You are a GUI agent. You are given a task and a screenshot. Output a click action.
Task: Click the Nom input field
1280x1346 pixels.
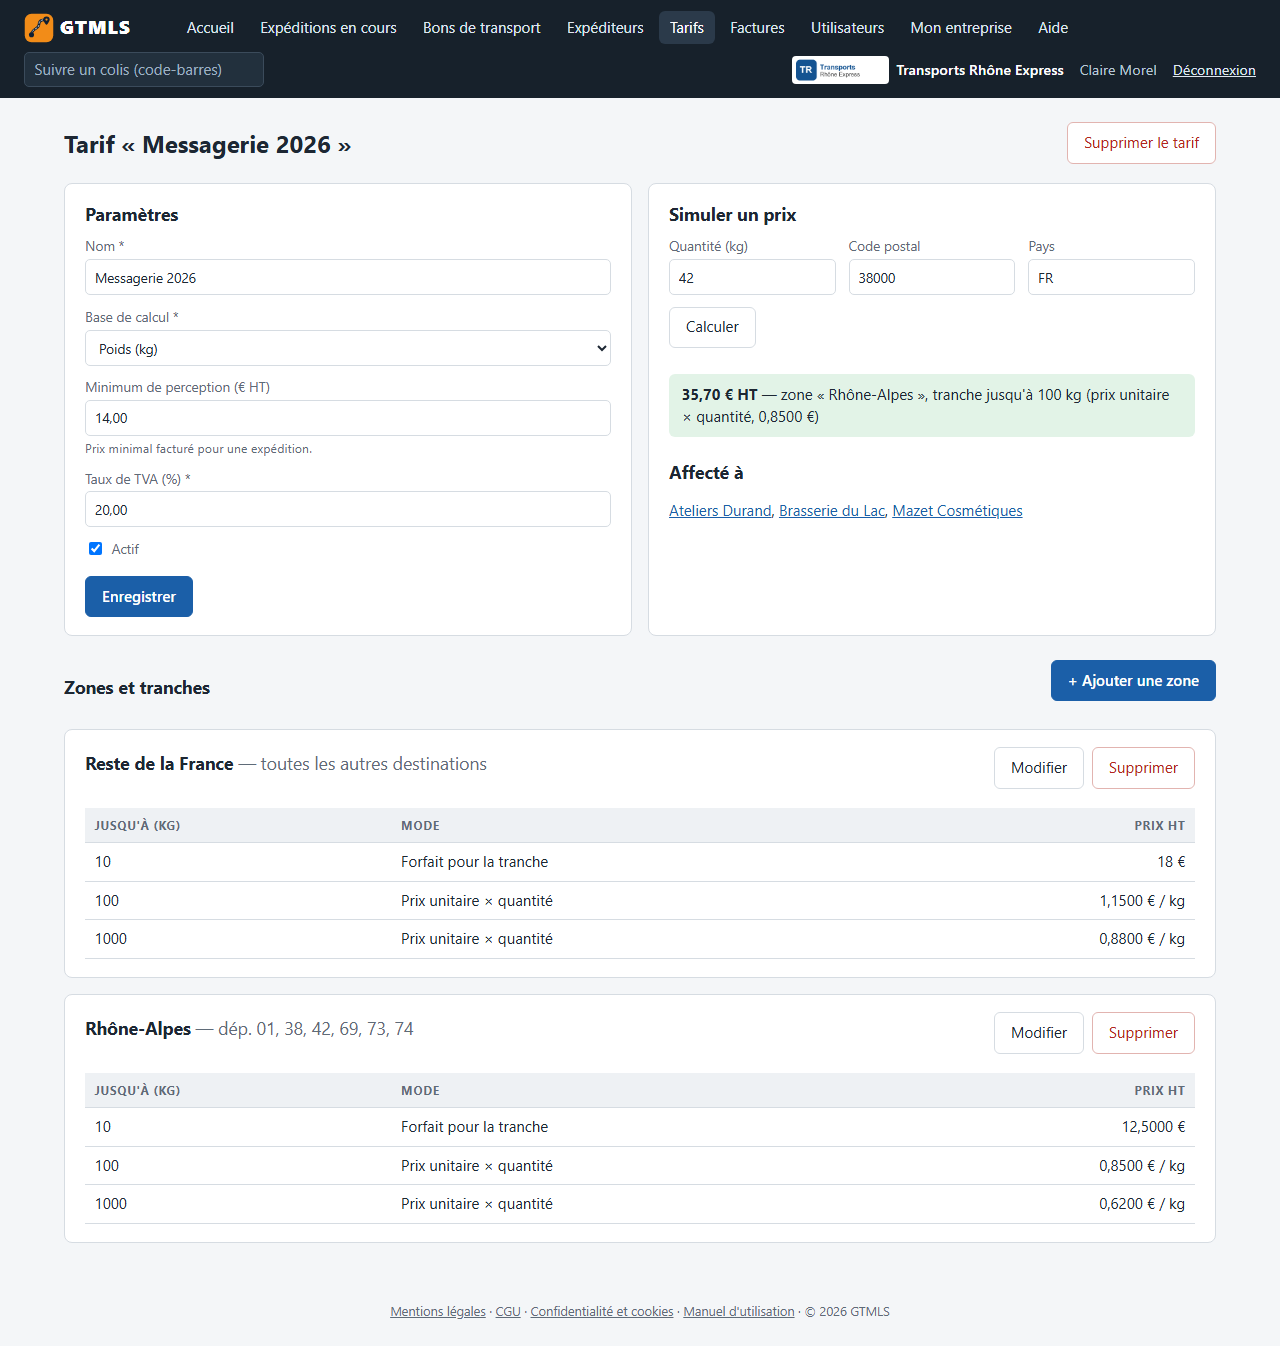[x=348, y=278]
